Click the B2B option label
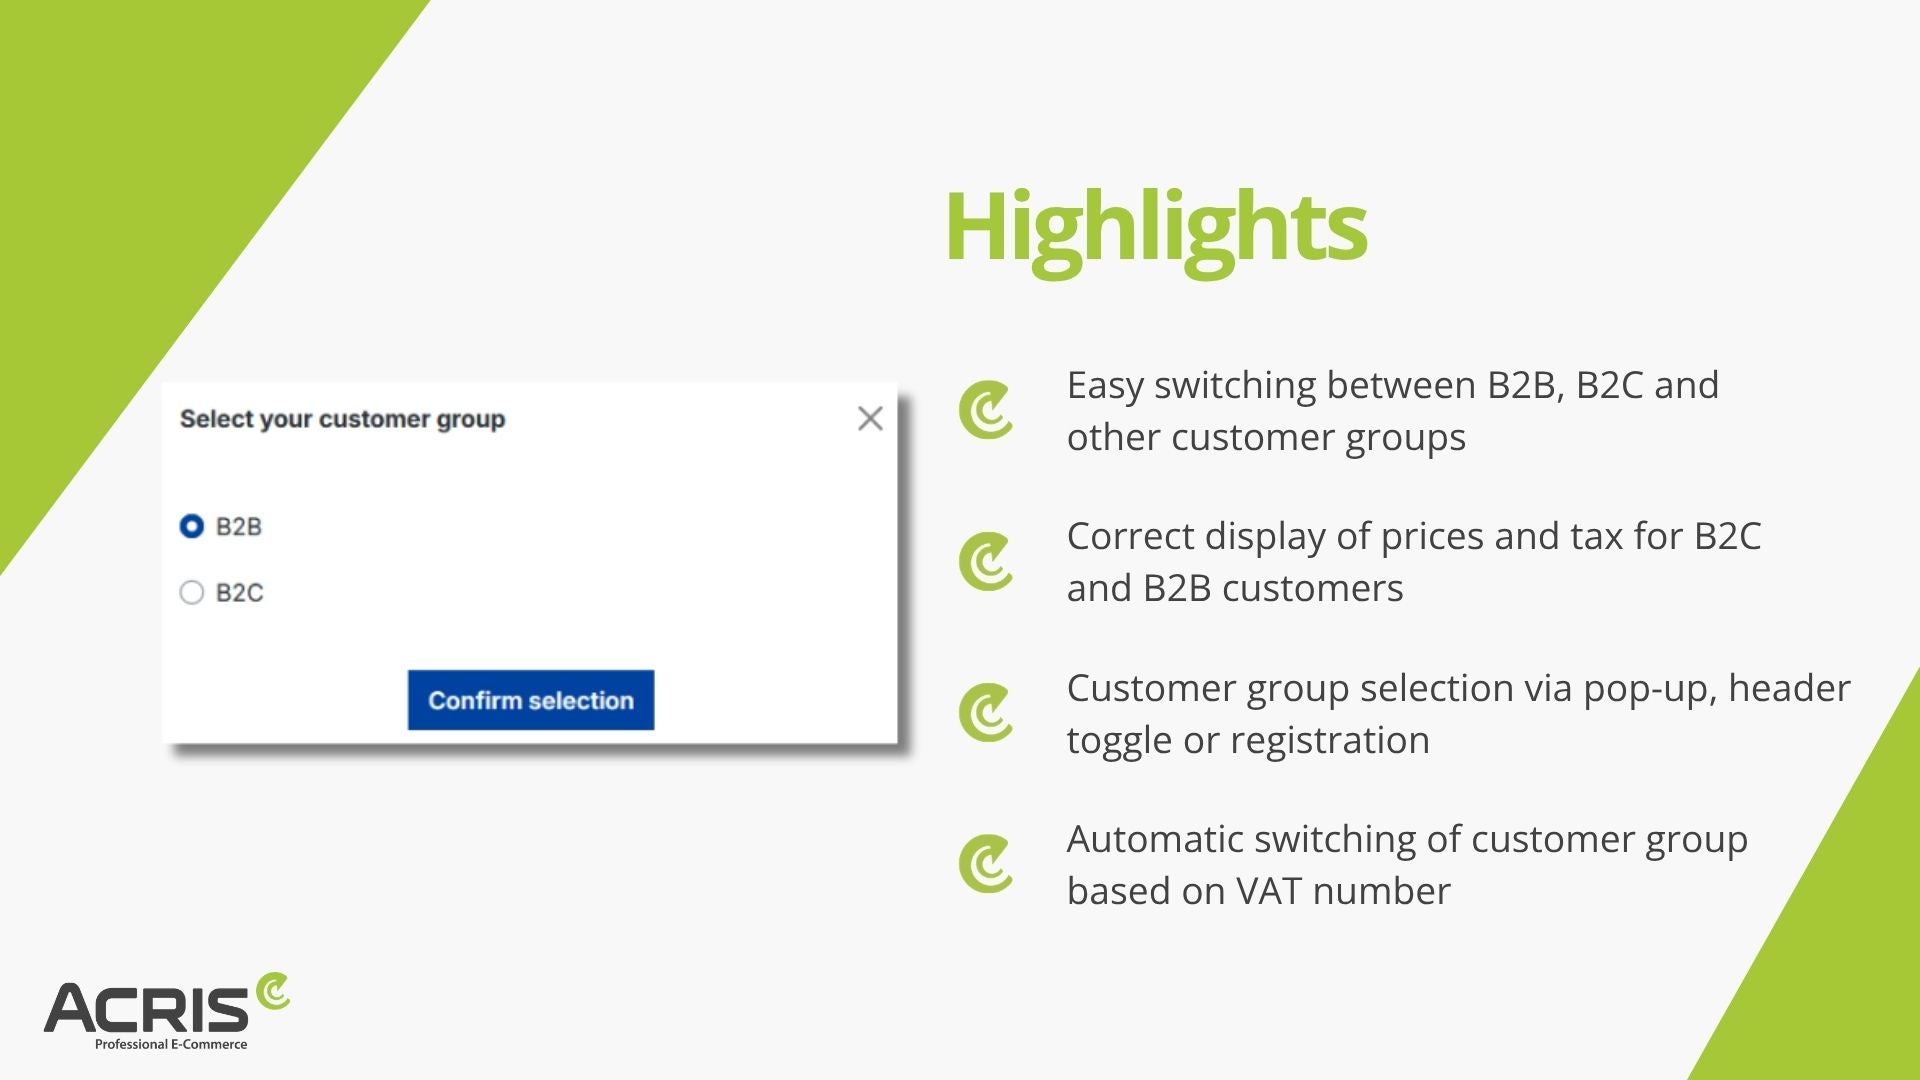The width and height of the screenshot is (1920, 1080). [x=239, y=526]
